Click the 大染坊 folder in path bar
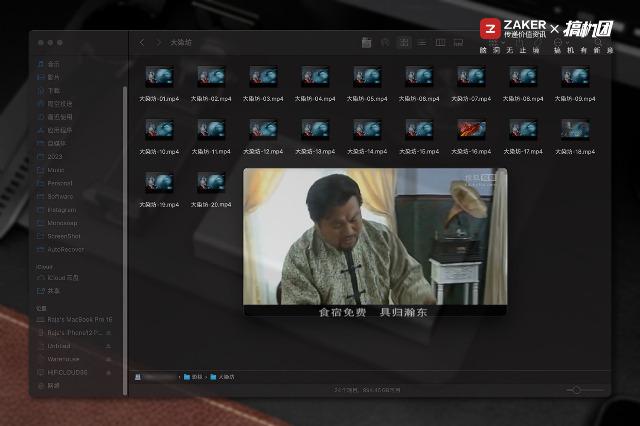The image size is (640, 426). 222,377
